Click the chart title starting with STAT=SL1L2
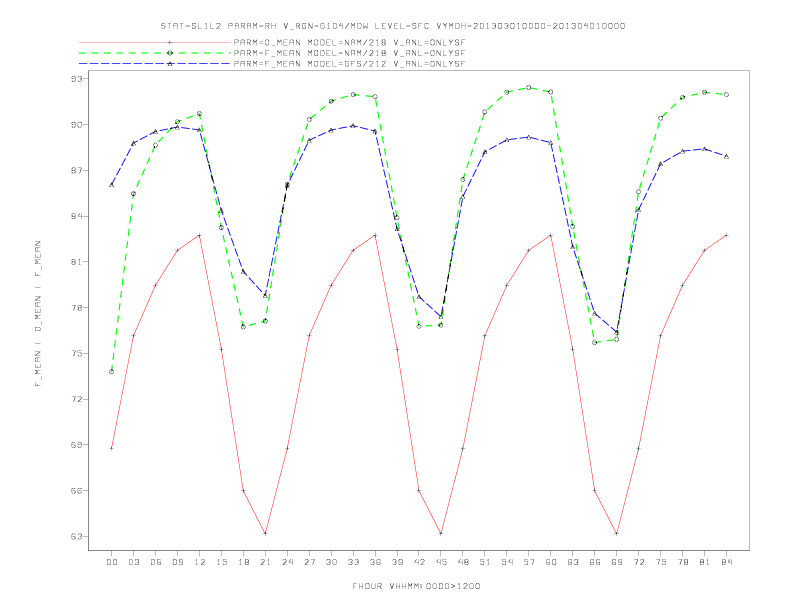 tap(393, 26)
